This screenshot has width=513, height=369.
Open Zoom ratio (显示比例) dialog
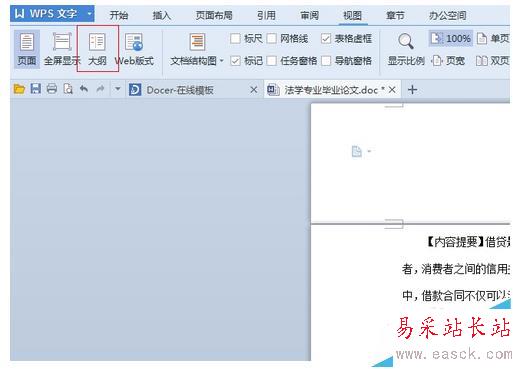point(406,49)
